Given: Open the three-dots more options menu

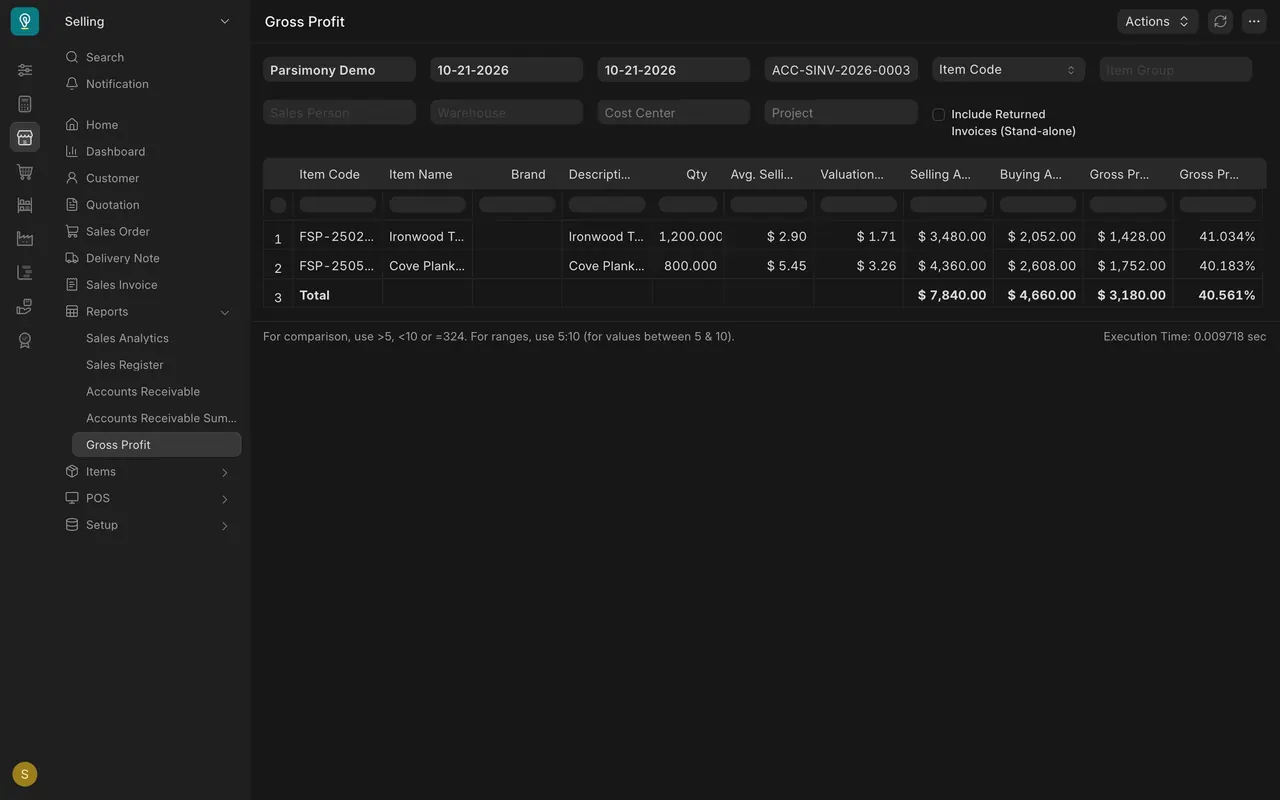Looking at the screenshot, I should click(x=1254, y=21).
